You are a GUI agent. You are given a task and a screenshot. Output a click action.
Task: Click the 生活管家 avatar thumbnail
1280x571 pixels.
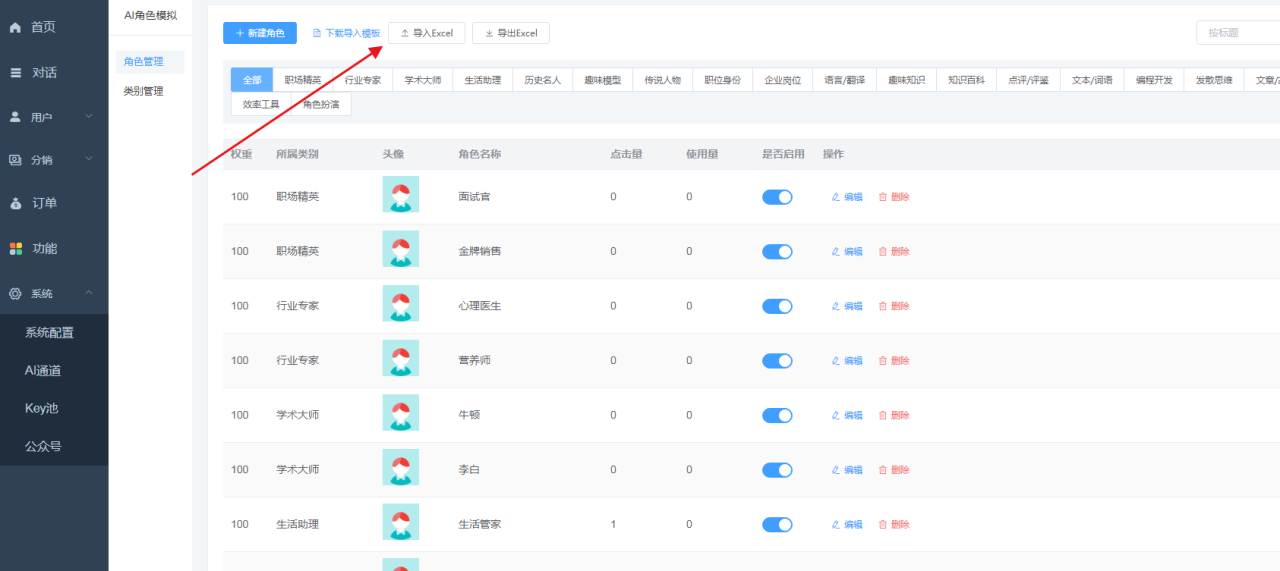tap(400, 523)
